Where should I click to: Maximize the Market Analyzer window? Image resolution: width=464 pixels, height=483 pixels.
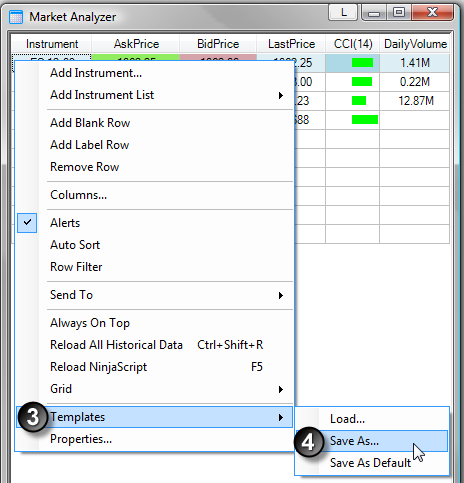(399, 13)
